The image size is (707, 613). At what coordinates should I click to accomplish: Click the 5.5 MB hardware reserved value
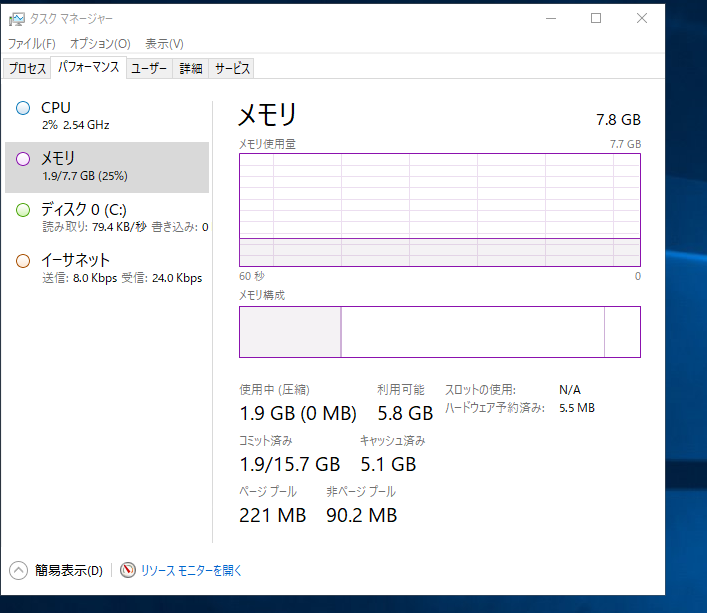coord(577,408)
